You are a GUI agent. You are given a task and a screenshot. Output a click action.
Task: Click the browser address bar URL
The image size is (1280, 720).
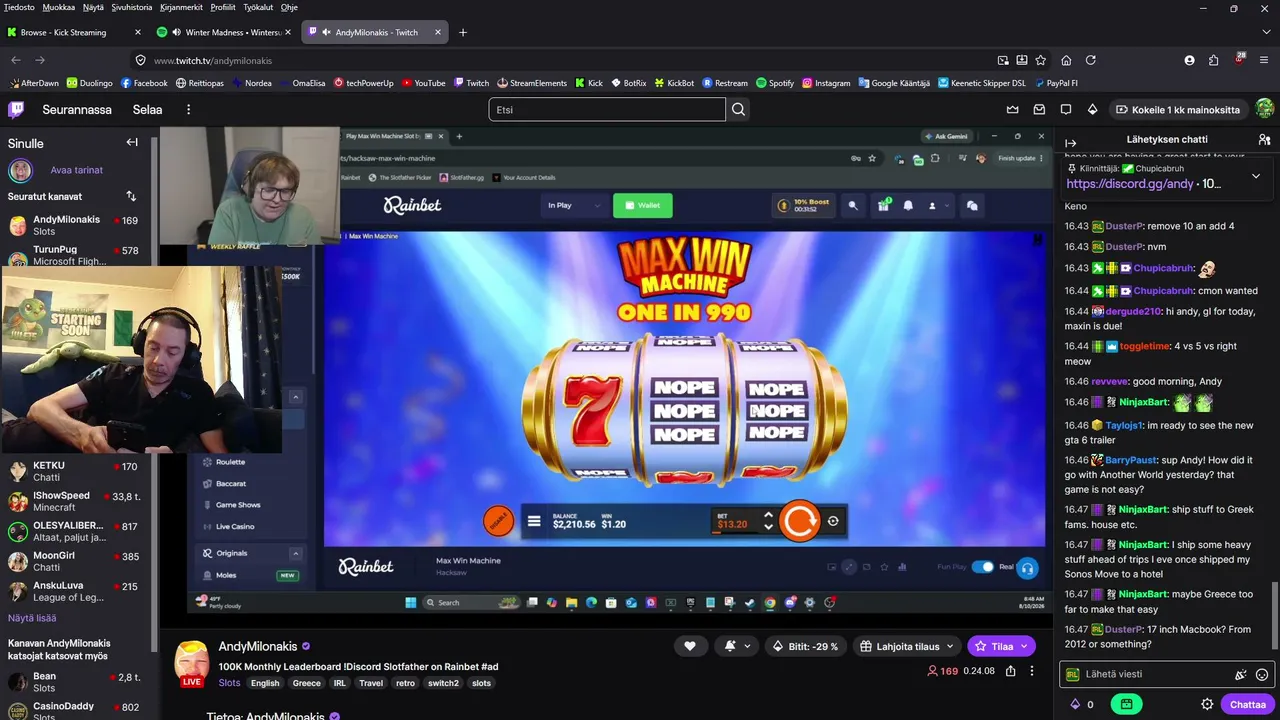(x=213, y=60)
